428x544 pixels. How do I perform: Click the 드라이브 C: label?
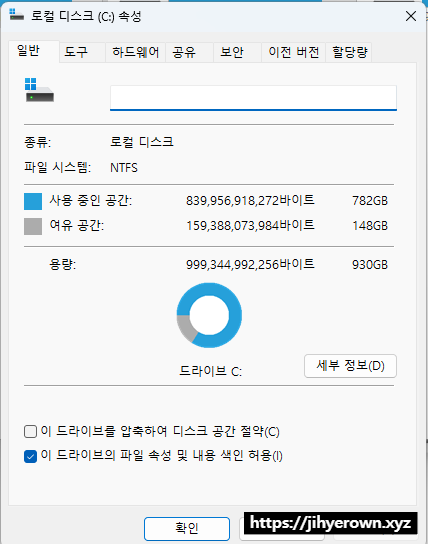coord(211,371)
